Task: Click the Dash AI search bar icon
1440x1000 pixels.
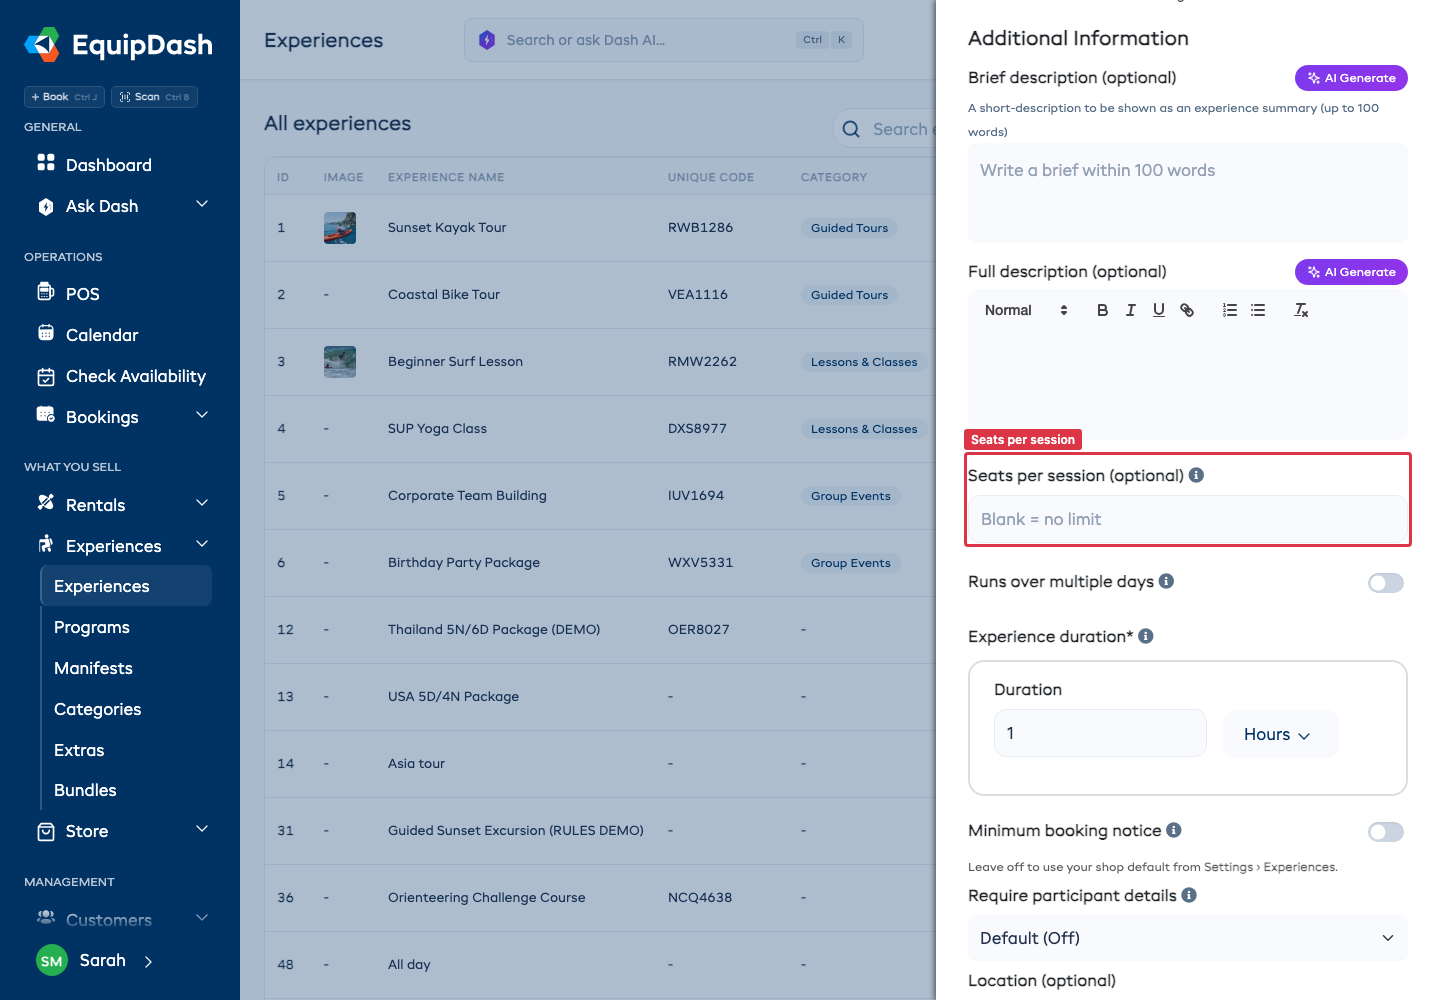Action: click(487, 40)
